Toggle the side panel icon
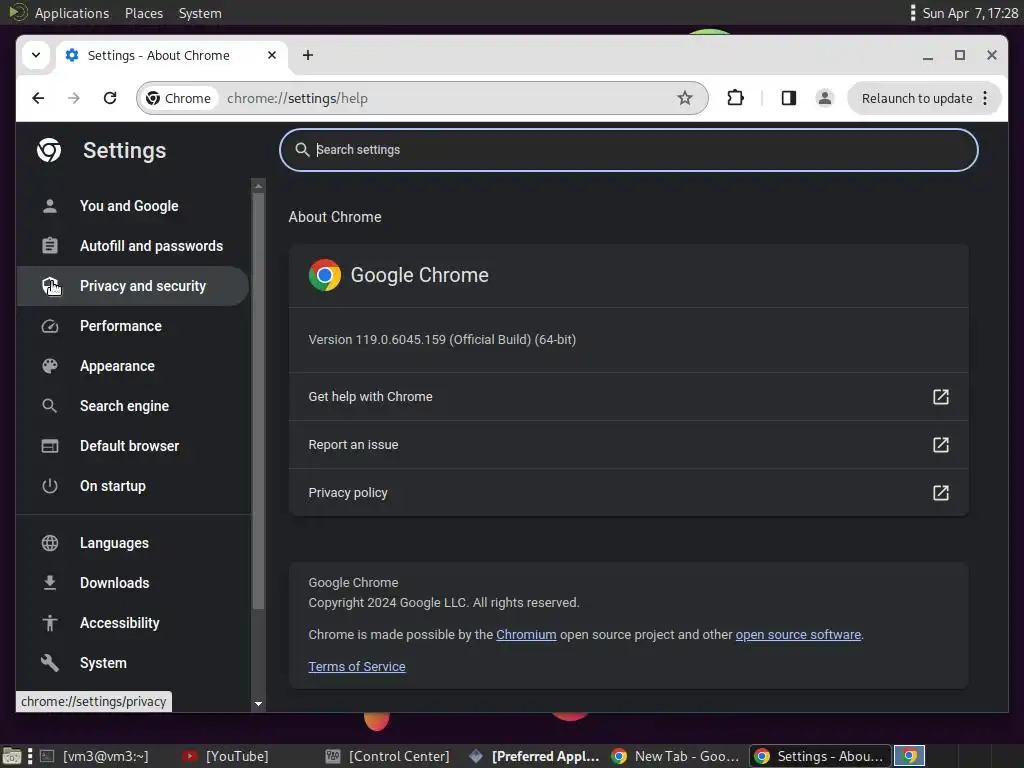This screenshot has width=1024, height=768. coord(788,98)
